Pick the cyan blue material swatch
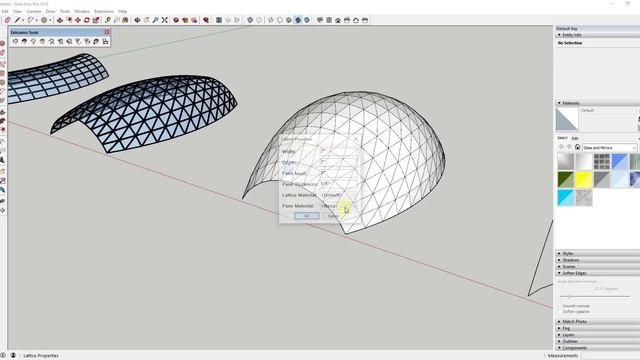 click(x=566, y=198)
